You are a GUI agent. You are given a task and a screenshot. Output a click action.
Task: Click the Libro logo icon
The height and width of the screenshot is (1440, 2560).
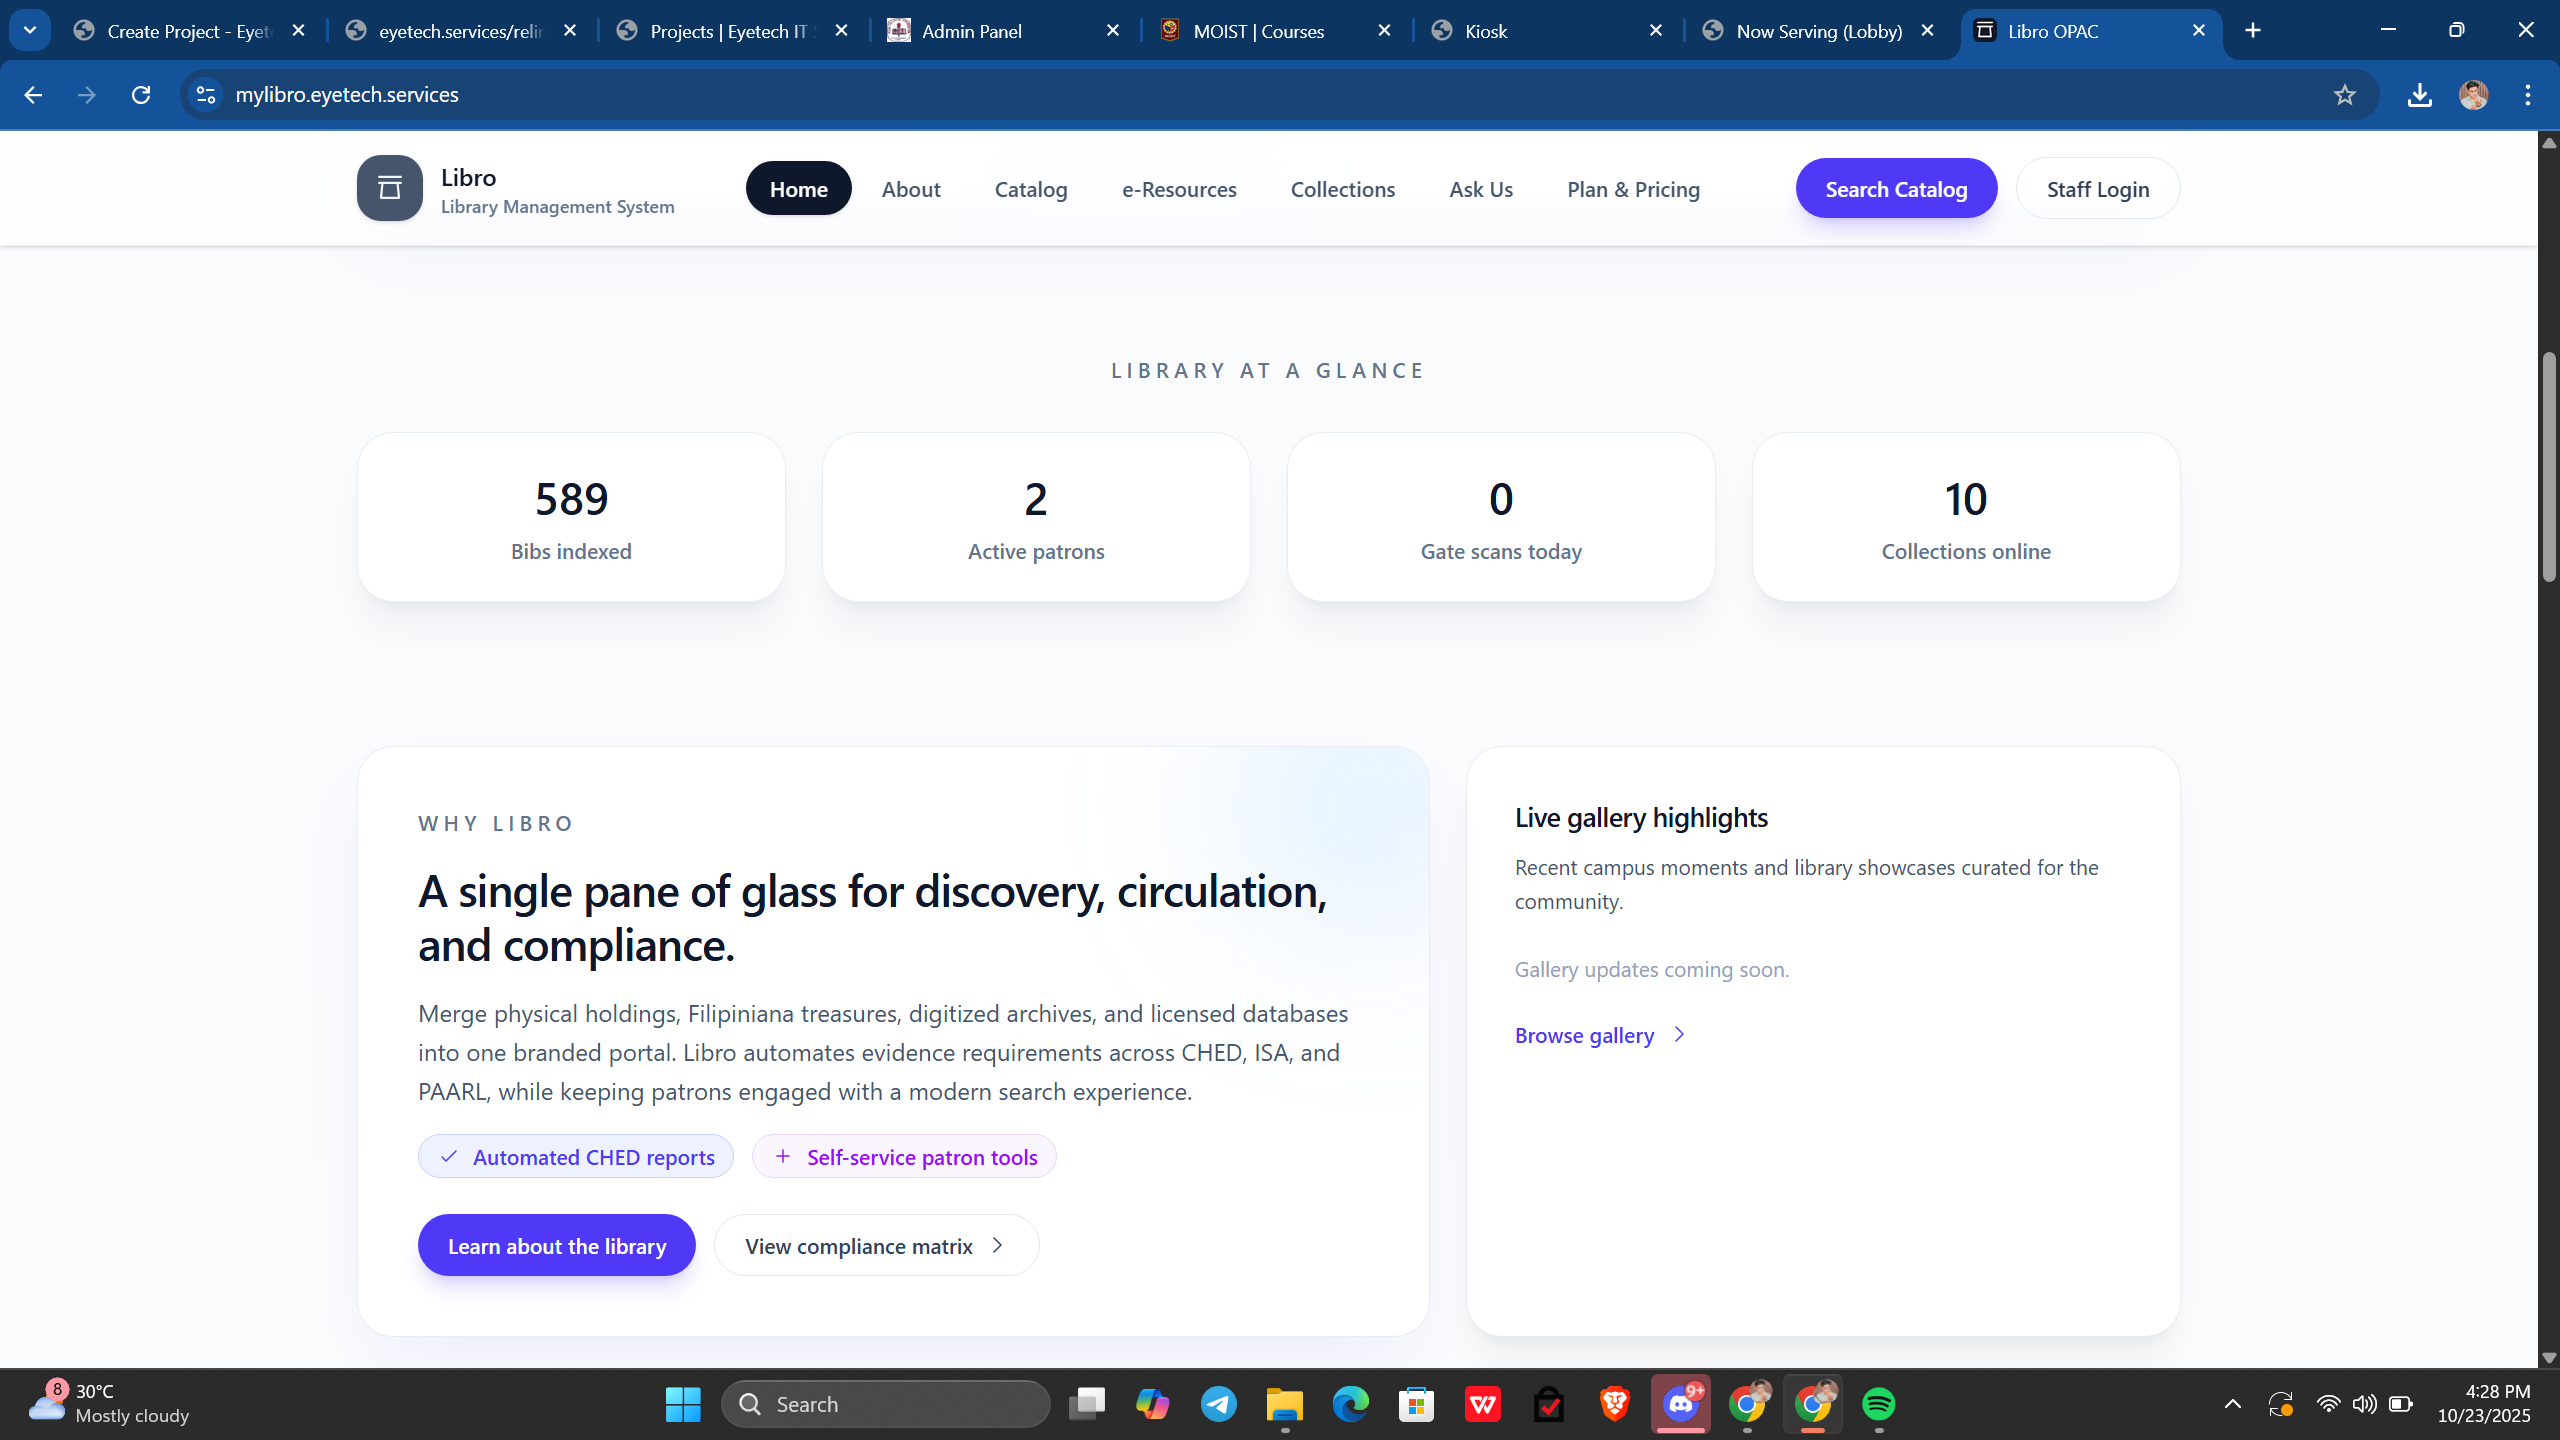[x=390, y=188]
